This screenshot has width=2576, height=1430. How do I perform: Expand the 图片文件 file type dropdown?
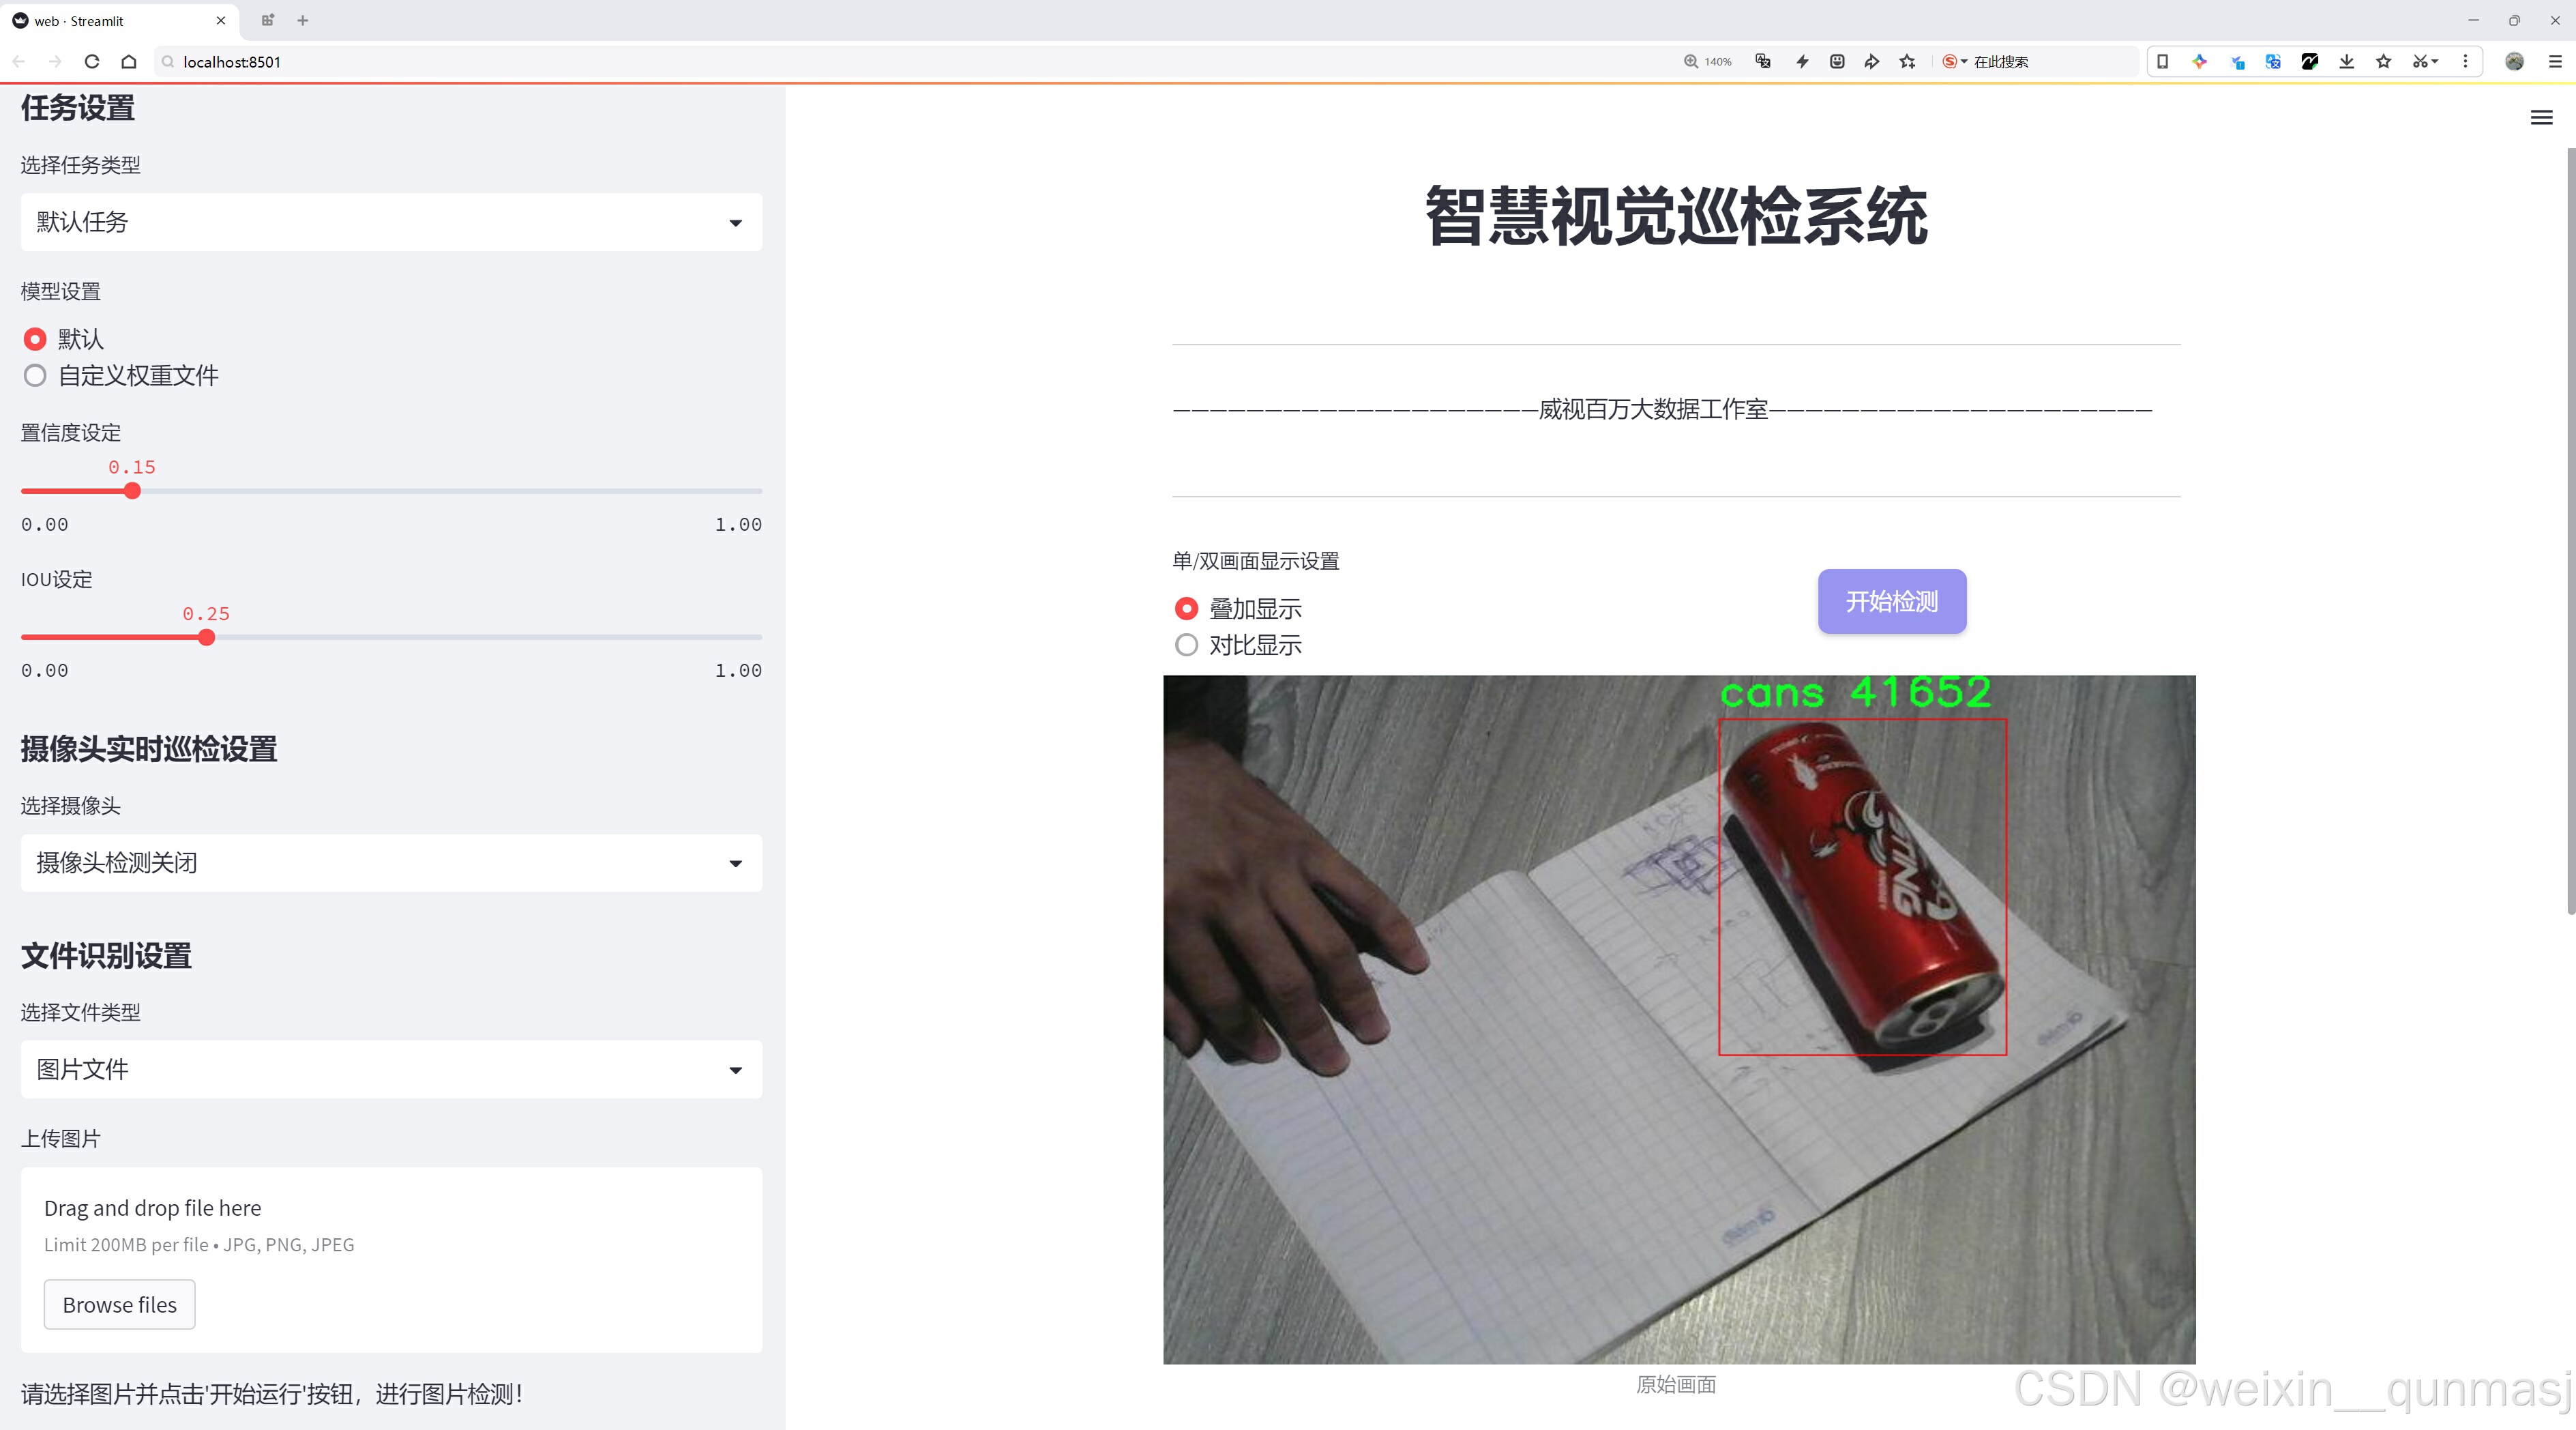(x=391, y=1069)
